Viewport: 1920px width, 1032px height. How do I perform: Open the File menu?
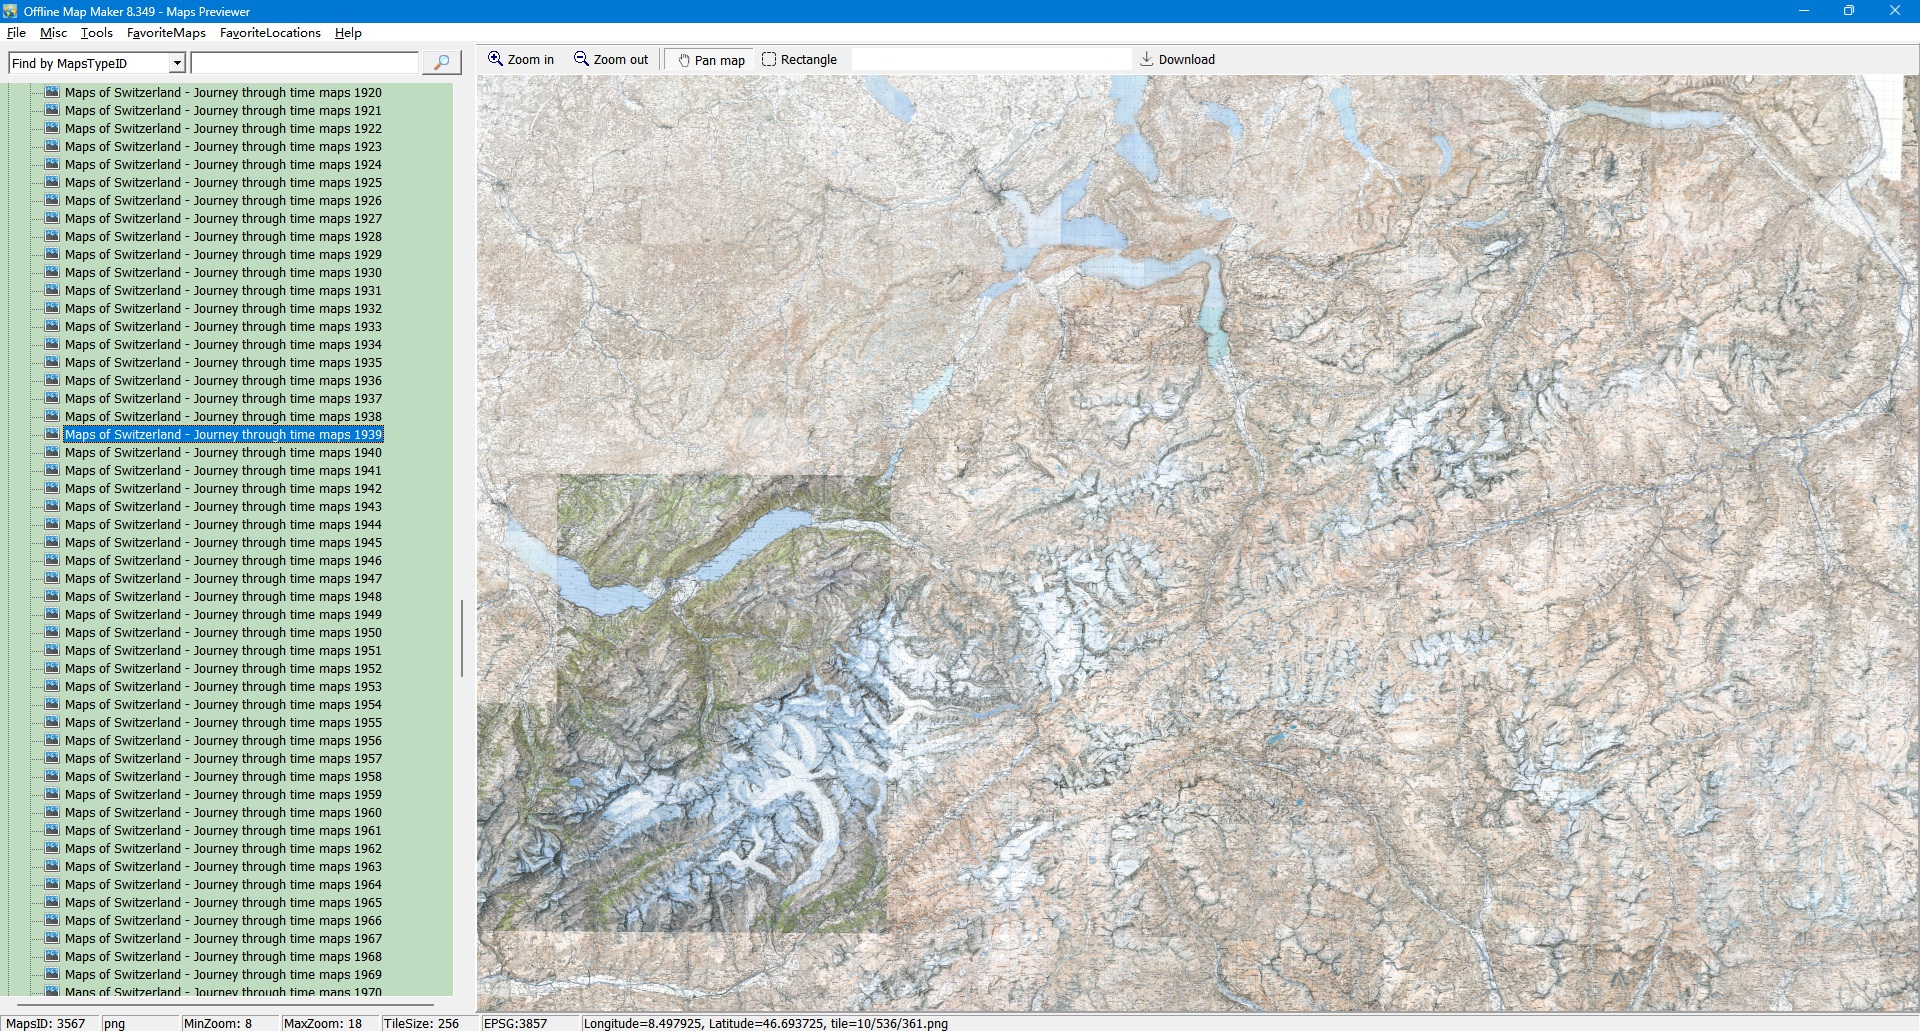(x=16, y=33)
